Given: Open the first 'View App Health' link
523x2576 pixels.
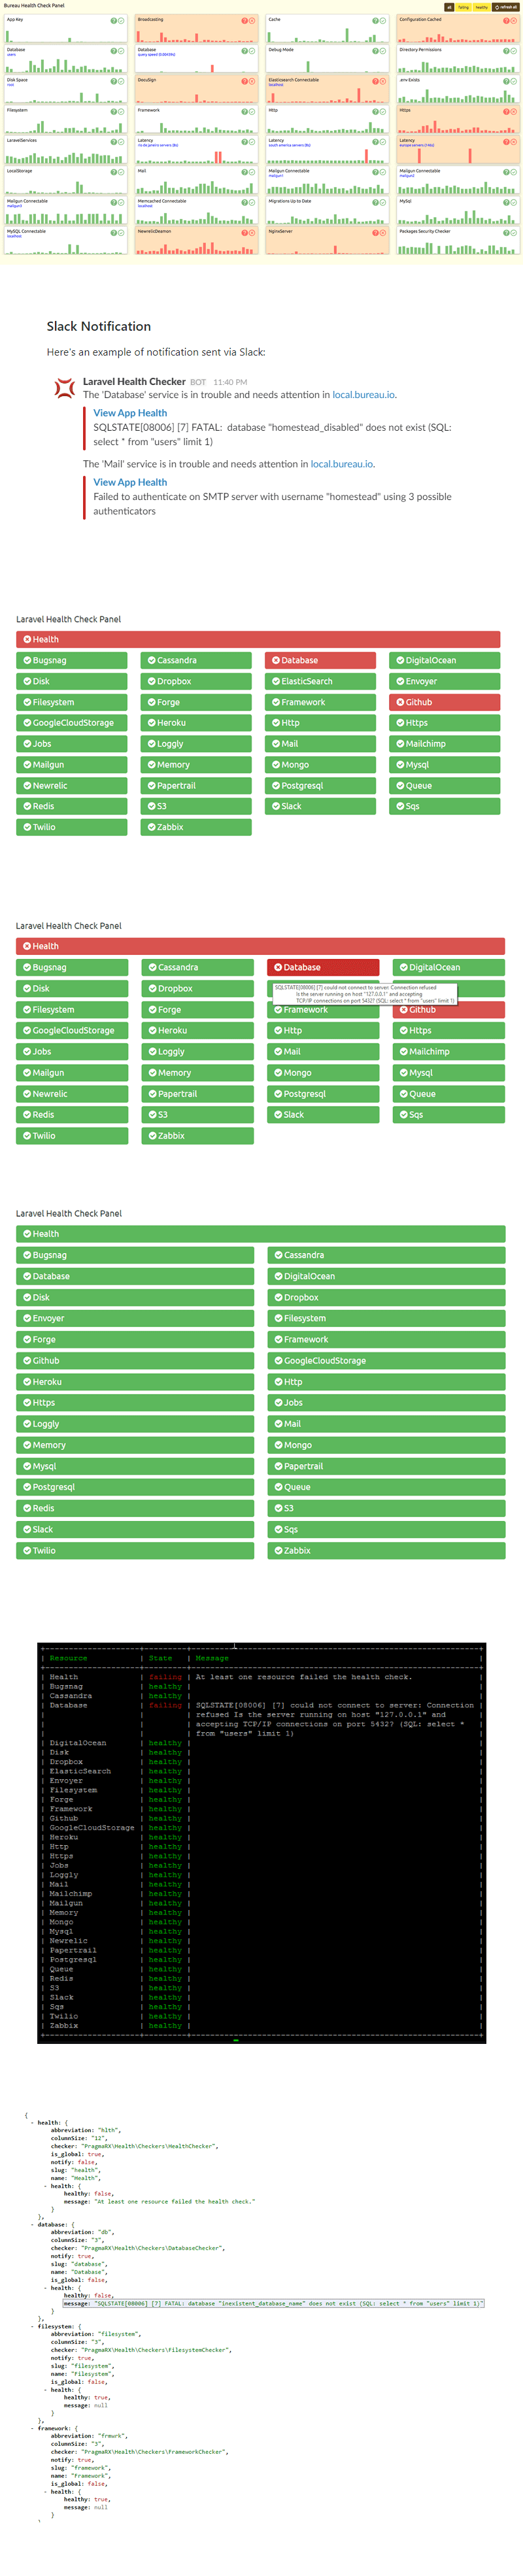Looking at the screenshot, I should point(130,413).
